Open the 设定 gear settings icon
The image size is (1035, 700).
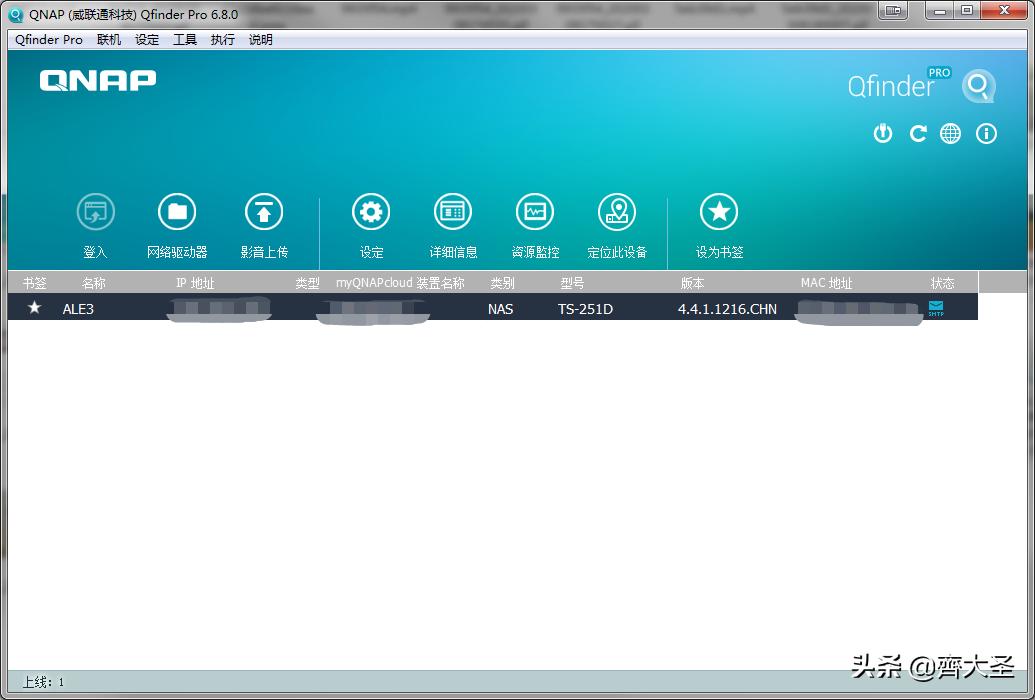(371, 212)
